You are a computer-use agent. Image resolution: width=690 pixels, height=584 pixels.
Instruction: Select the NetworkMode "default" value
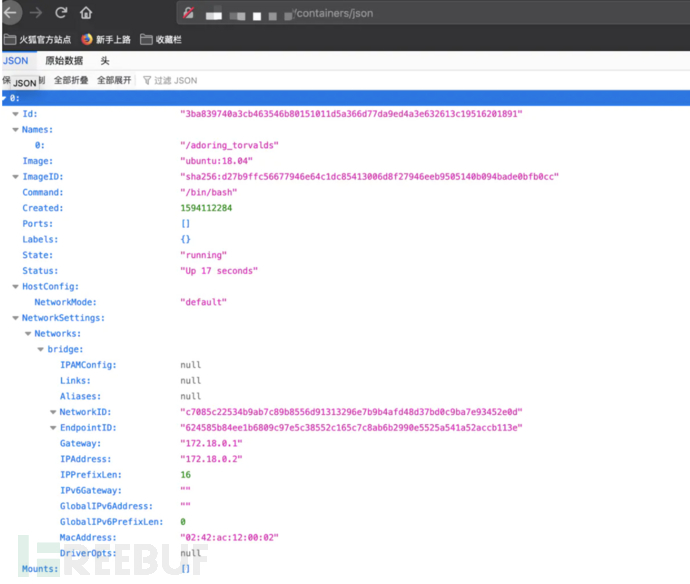pyautogui.click(x=203, y=302)
